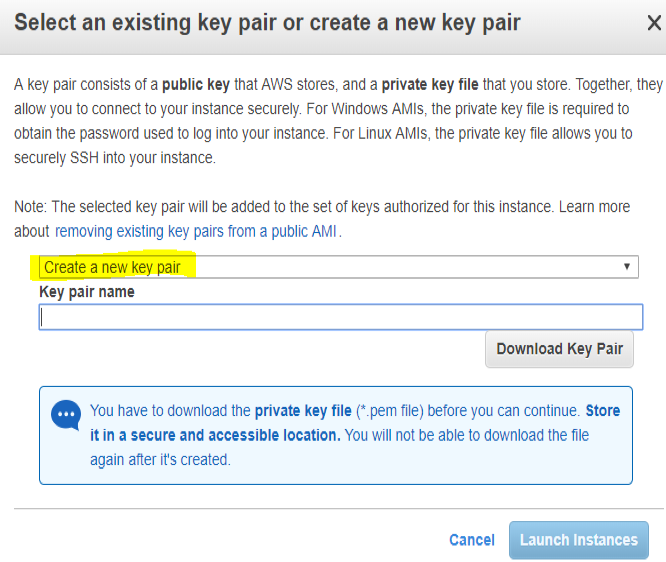Focus the Key pair name input field
666x562 pixels.
[340, 317]
